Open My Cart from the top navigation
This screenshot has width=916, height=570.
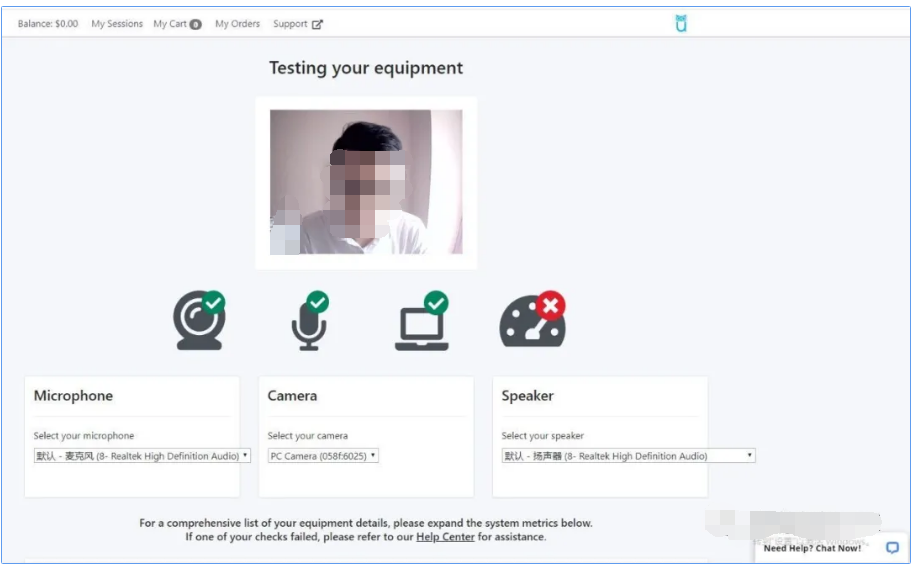pyautogui.click(x=169, y=24)
